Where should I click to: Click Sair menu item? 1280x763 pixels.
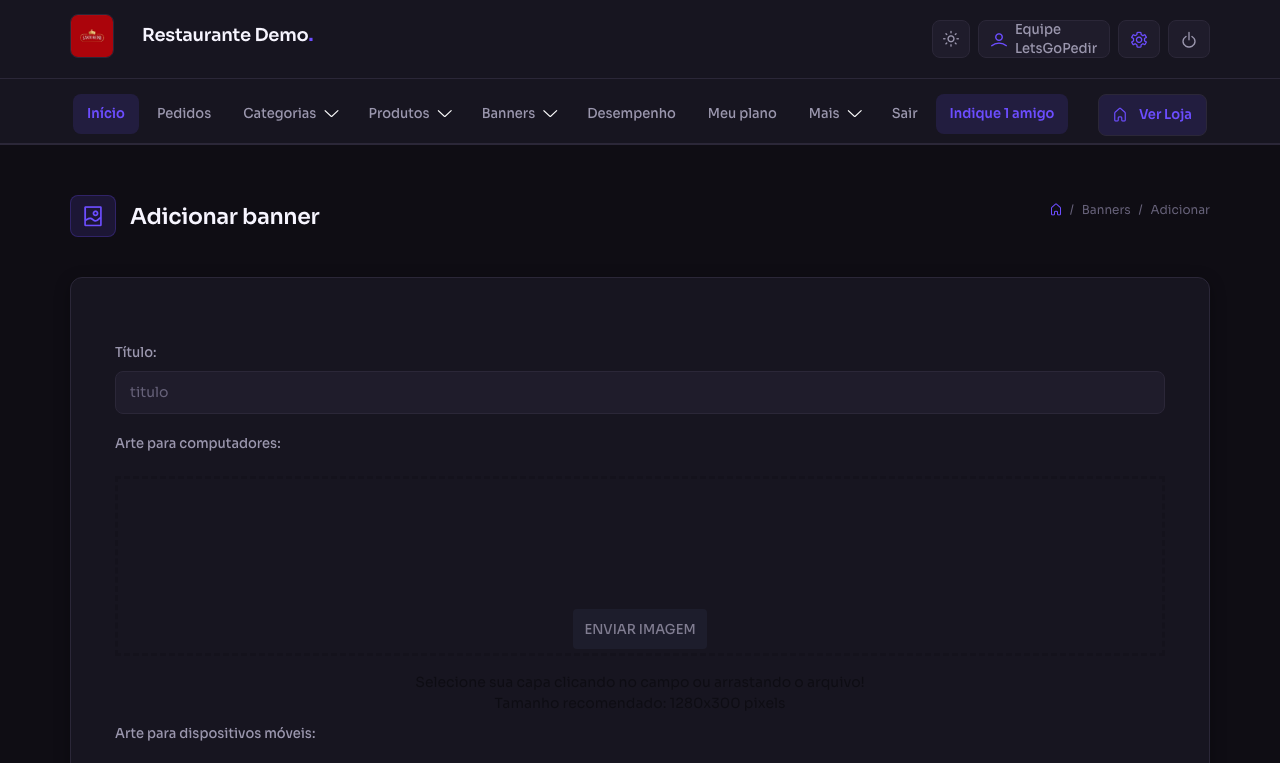coord(905,113)
